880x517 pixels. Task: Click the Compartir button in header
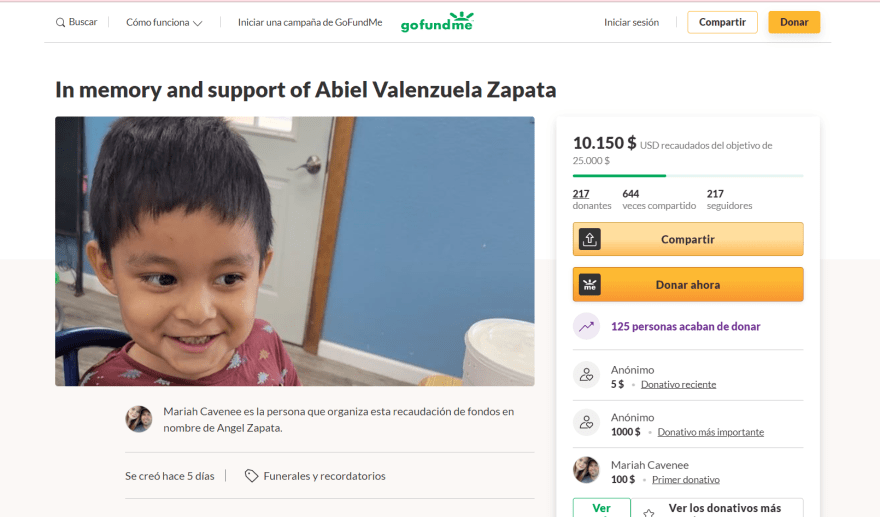pyautogui.click(x=722, y=22)
